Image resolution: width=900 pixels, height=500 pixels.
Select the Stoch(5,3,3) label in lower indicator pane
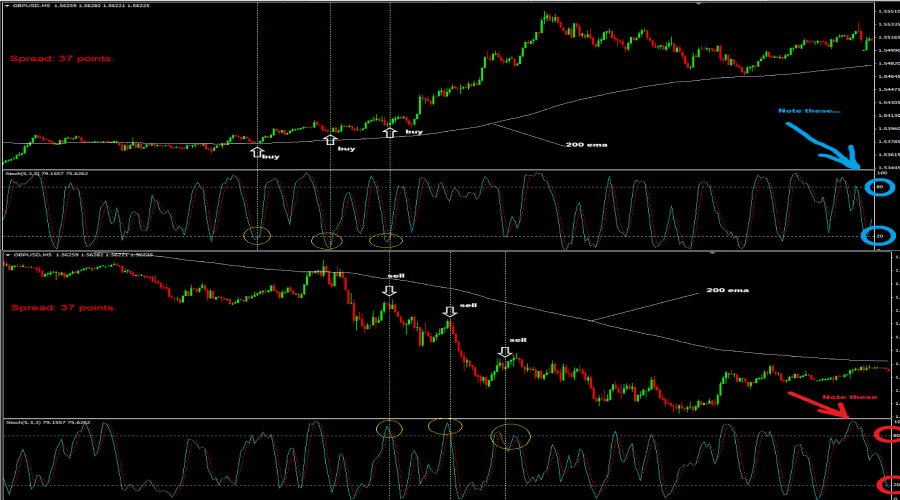pos(48,422)
